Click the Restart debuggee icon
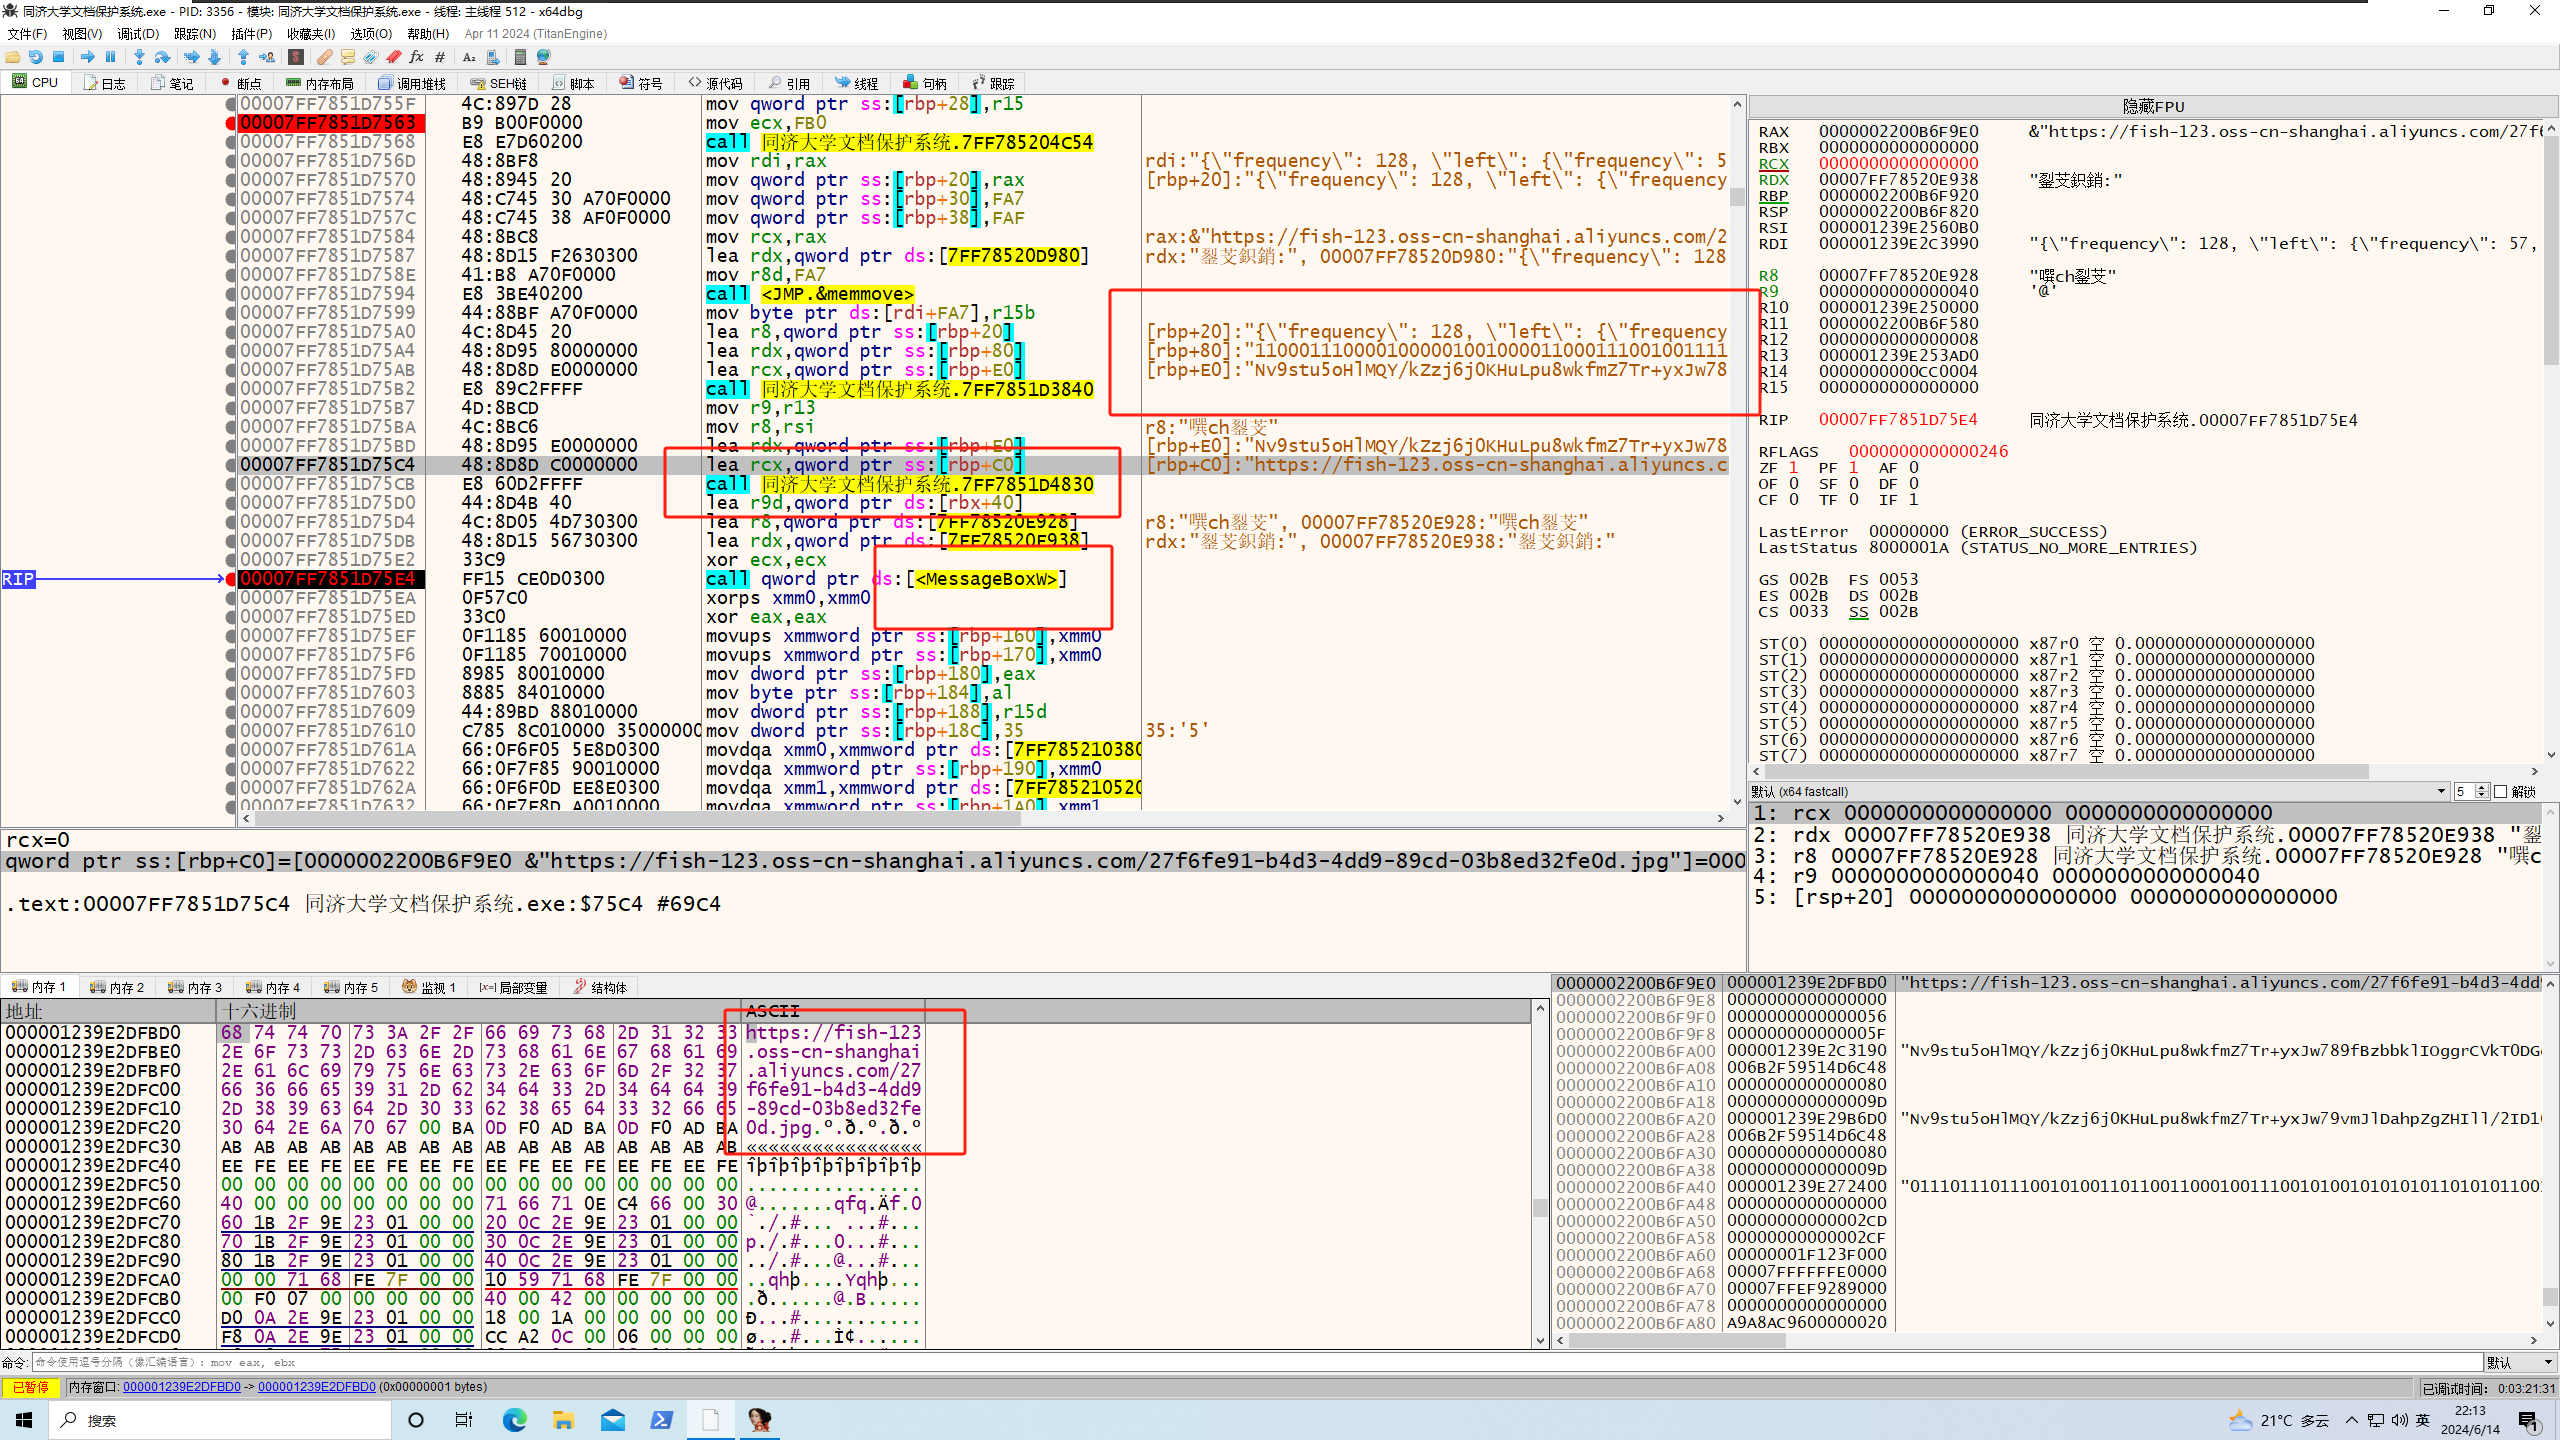2560x1440 pixels. point(36,57)
